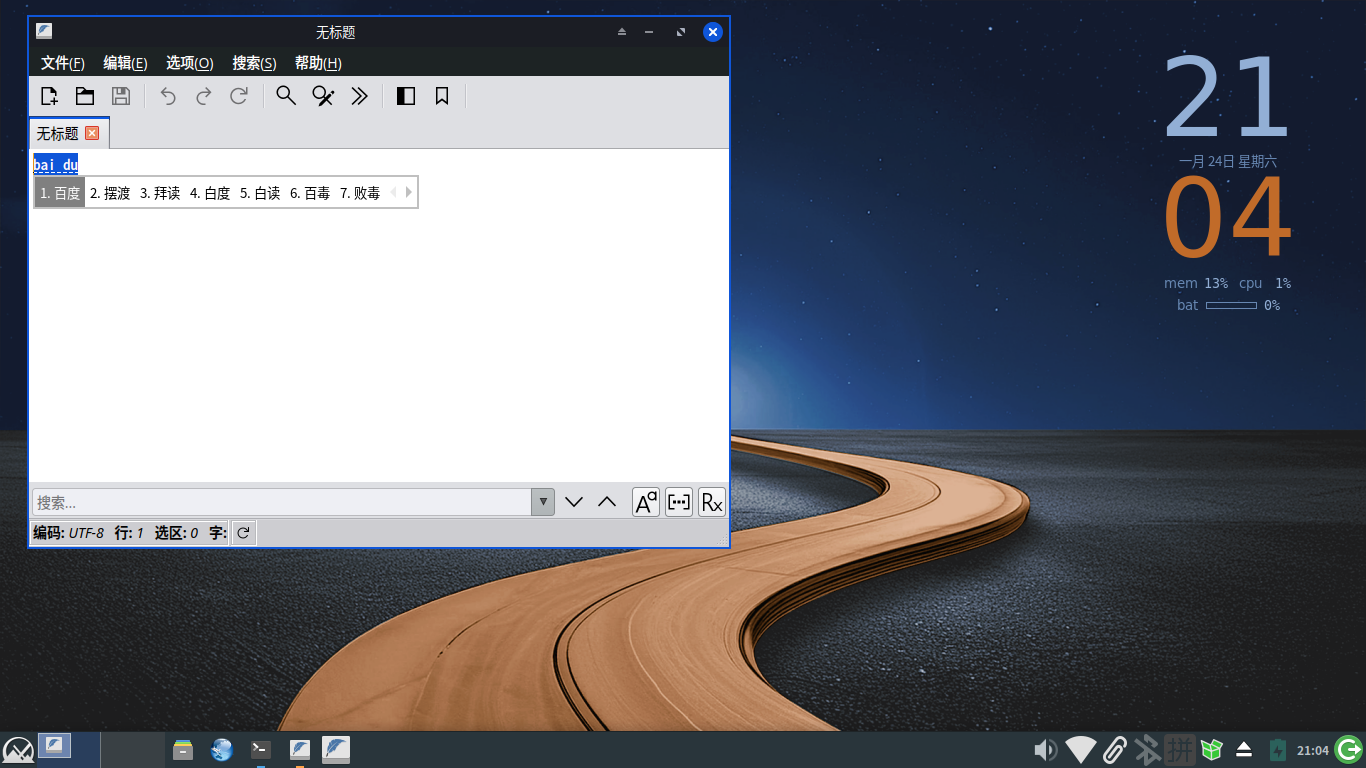Select candidate 4. 白度
This screenshot has height=768, width=1366.
210,193
